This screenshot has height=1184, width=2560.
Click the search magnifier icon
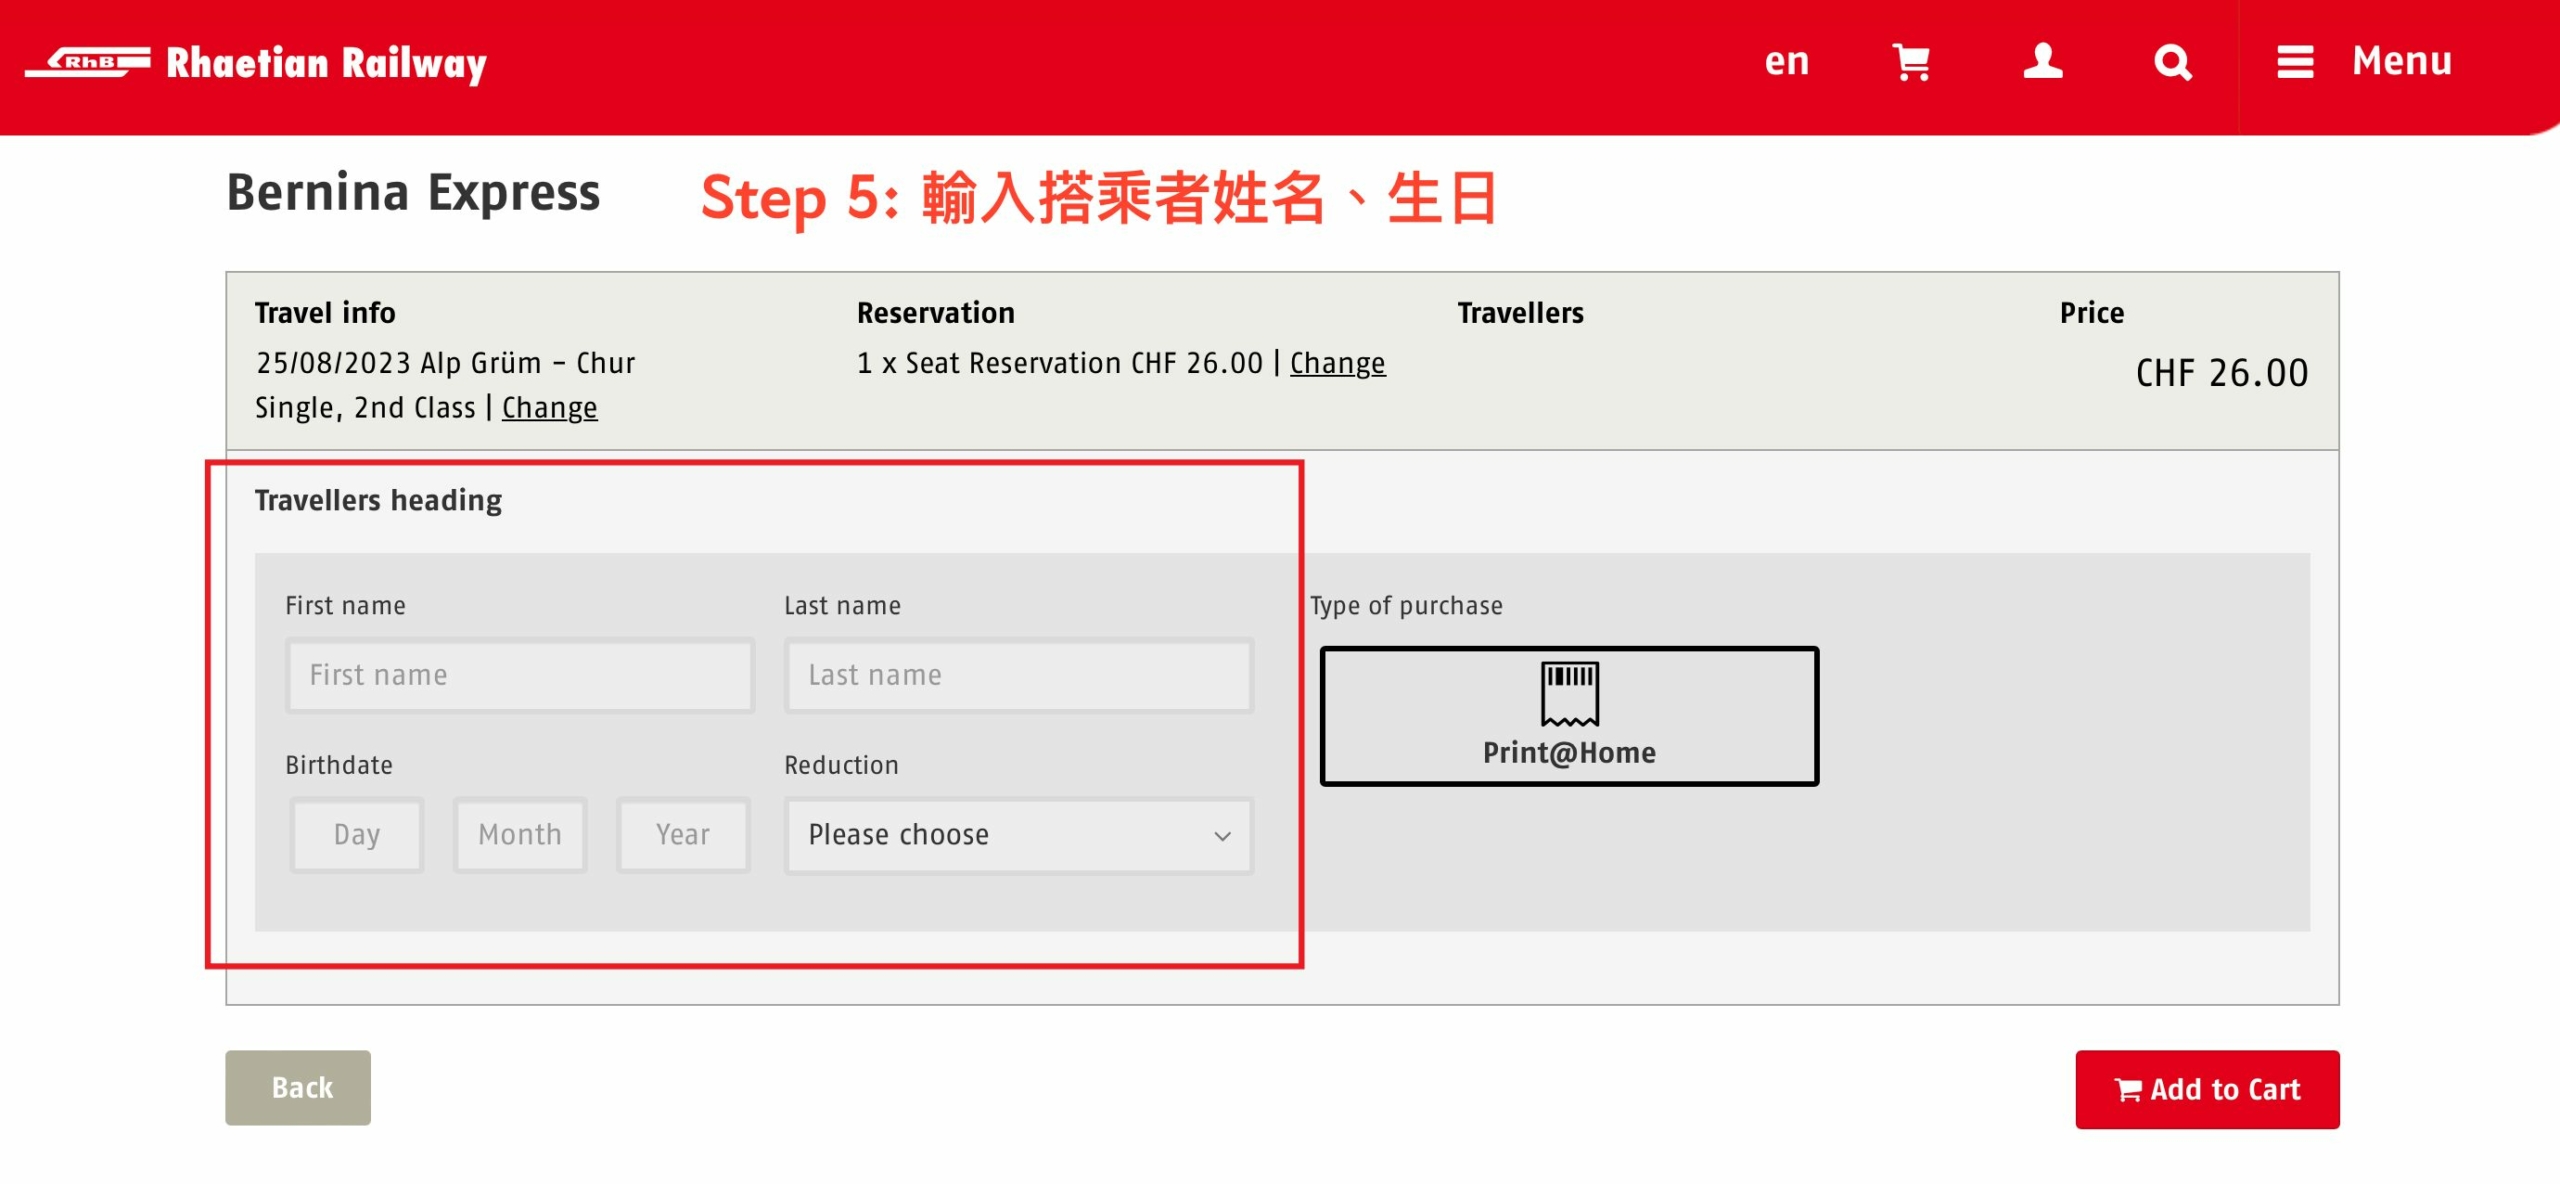(x=2172, y=62)
